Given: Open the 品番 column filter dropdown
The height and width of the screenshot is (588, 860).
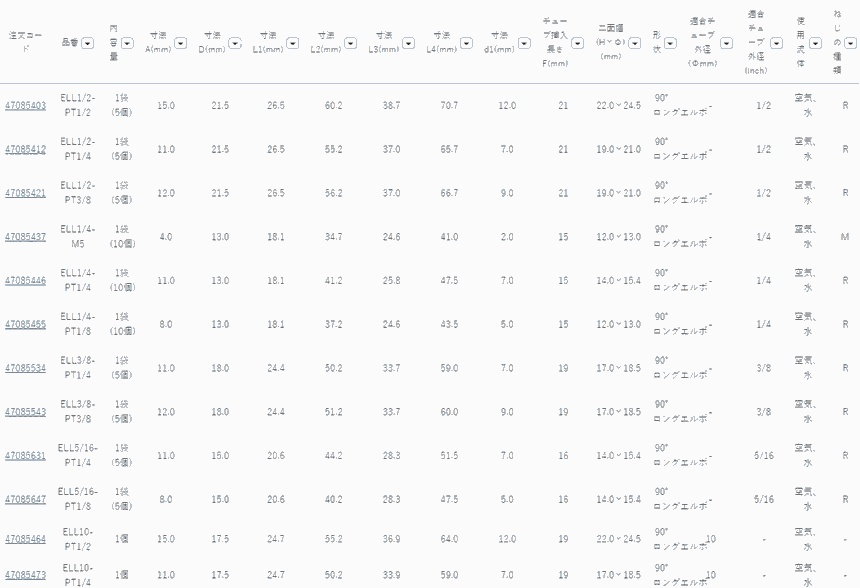Looking at the screenshot, I should click(88, 43).
